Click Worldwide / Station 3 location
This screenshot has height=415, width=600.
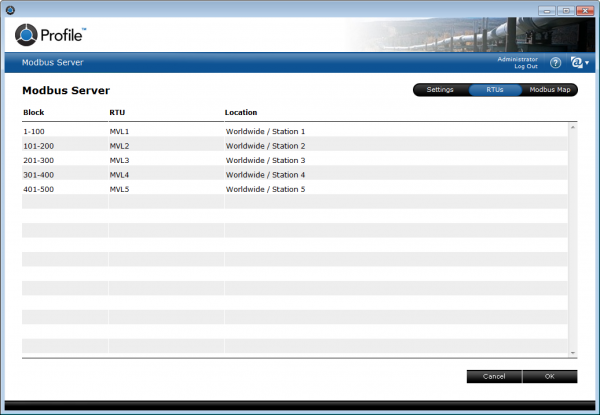265,161
